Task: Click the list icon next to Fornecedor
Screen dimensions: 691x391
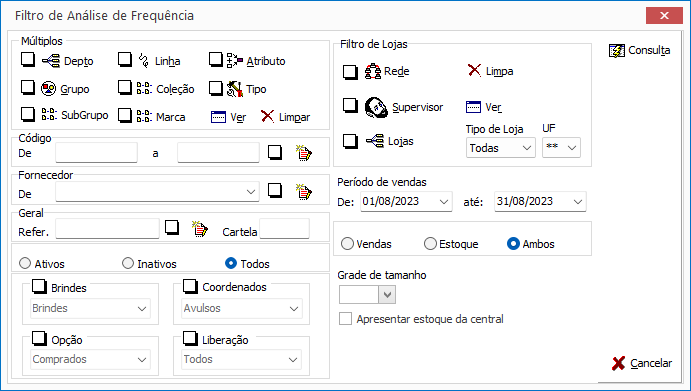Action: click(304, 192)
